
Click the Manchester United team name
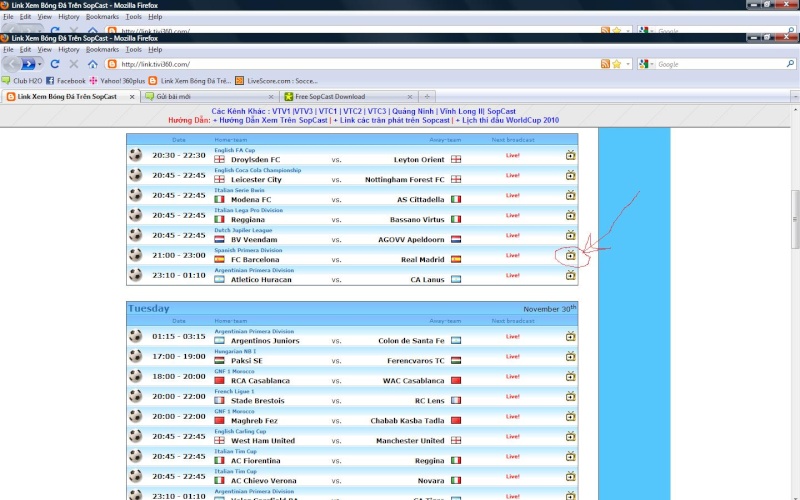point(410,440)
